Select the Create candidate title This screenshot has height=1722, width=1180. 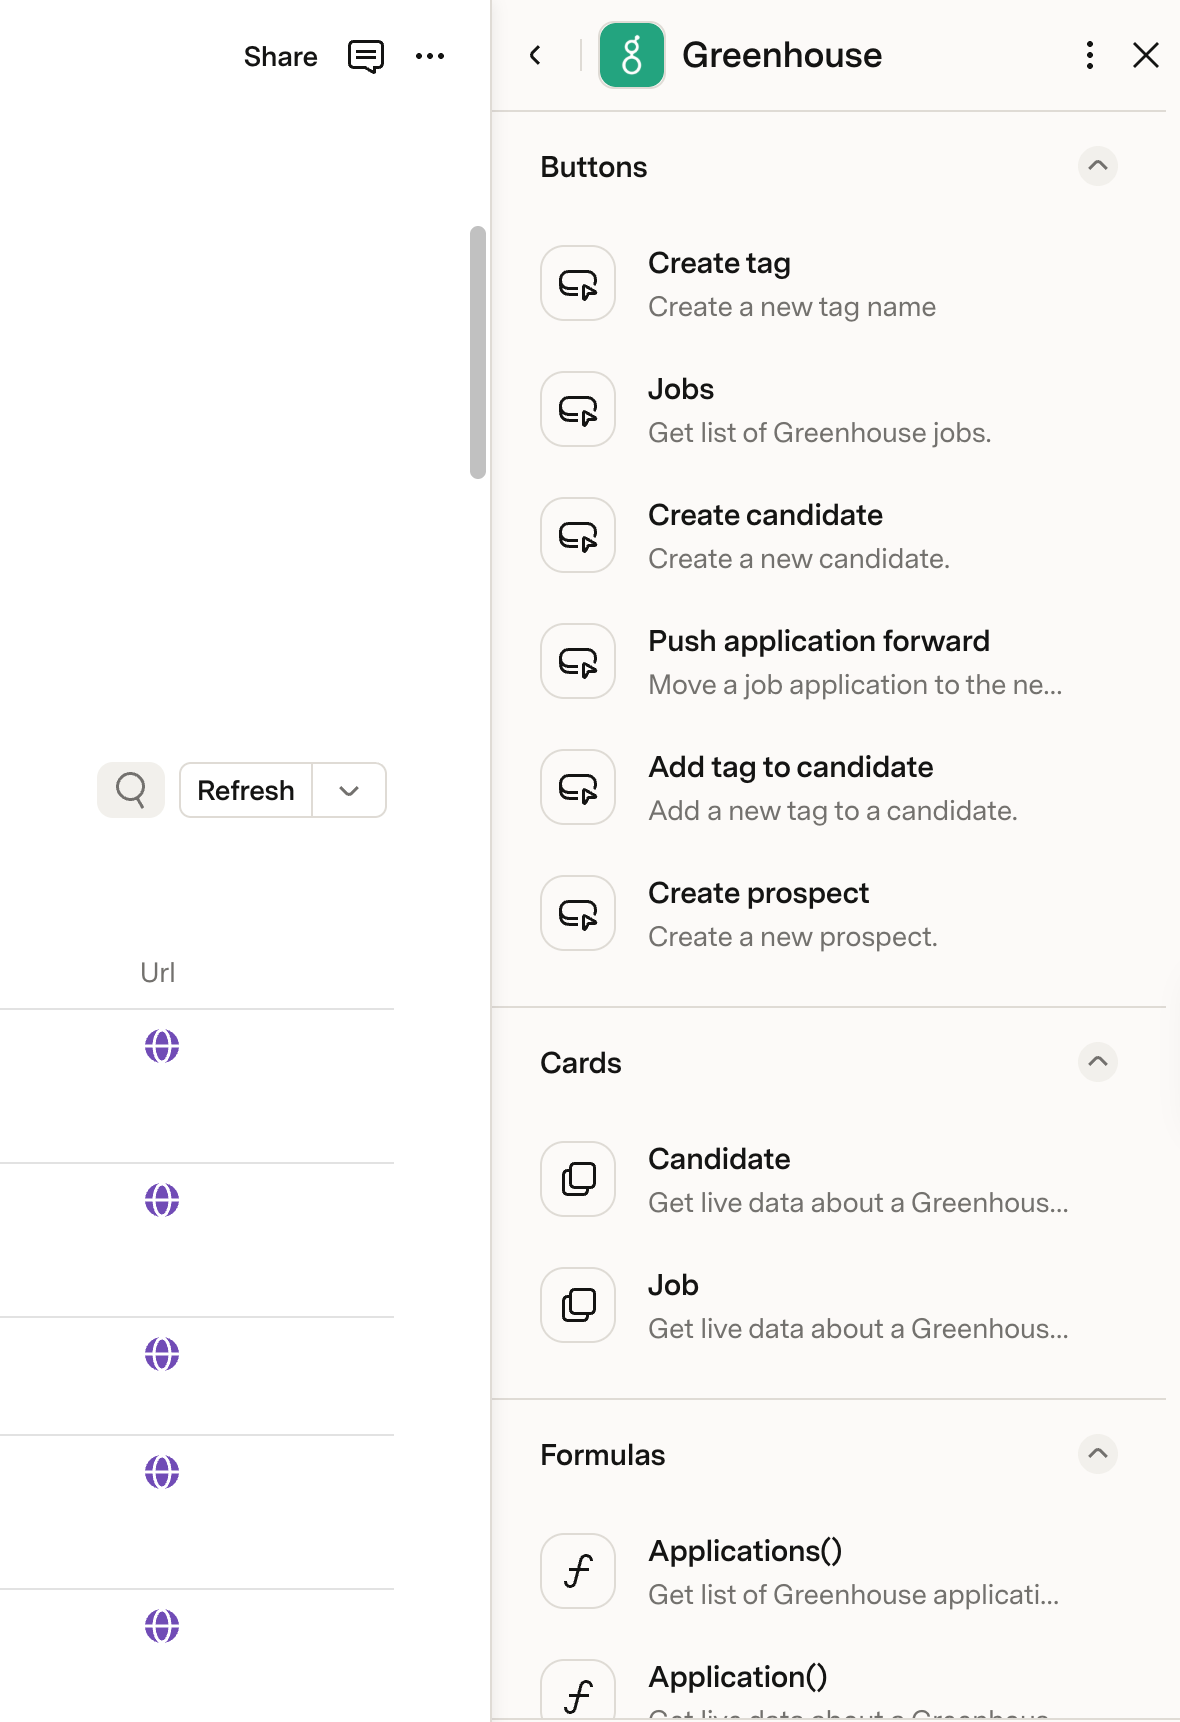click(x=765, y=515)
